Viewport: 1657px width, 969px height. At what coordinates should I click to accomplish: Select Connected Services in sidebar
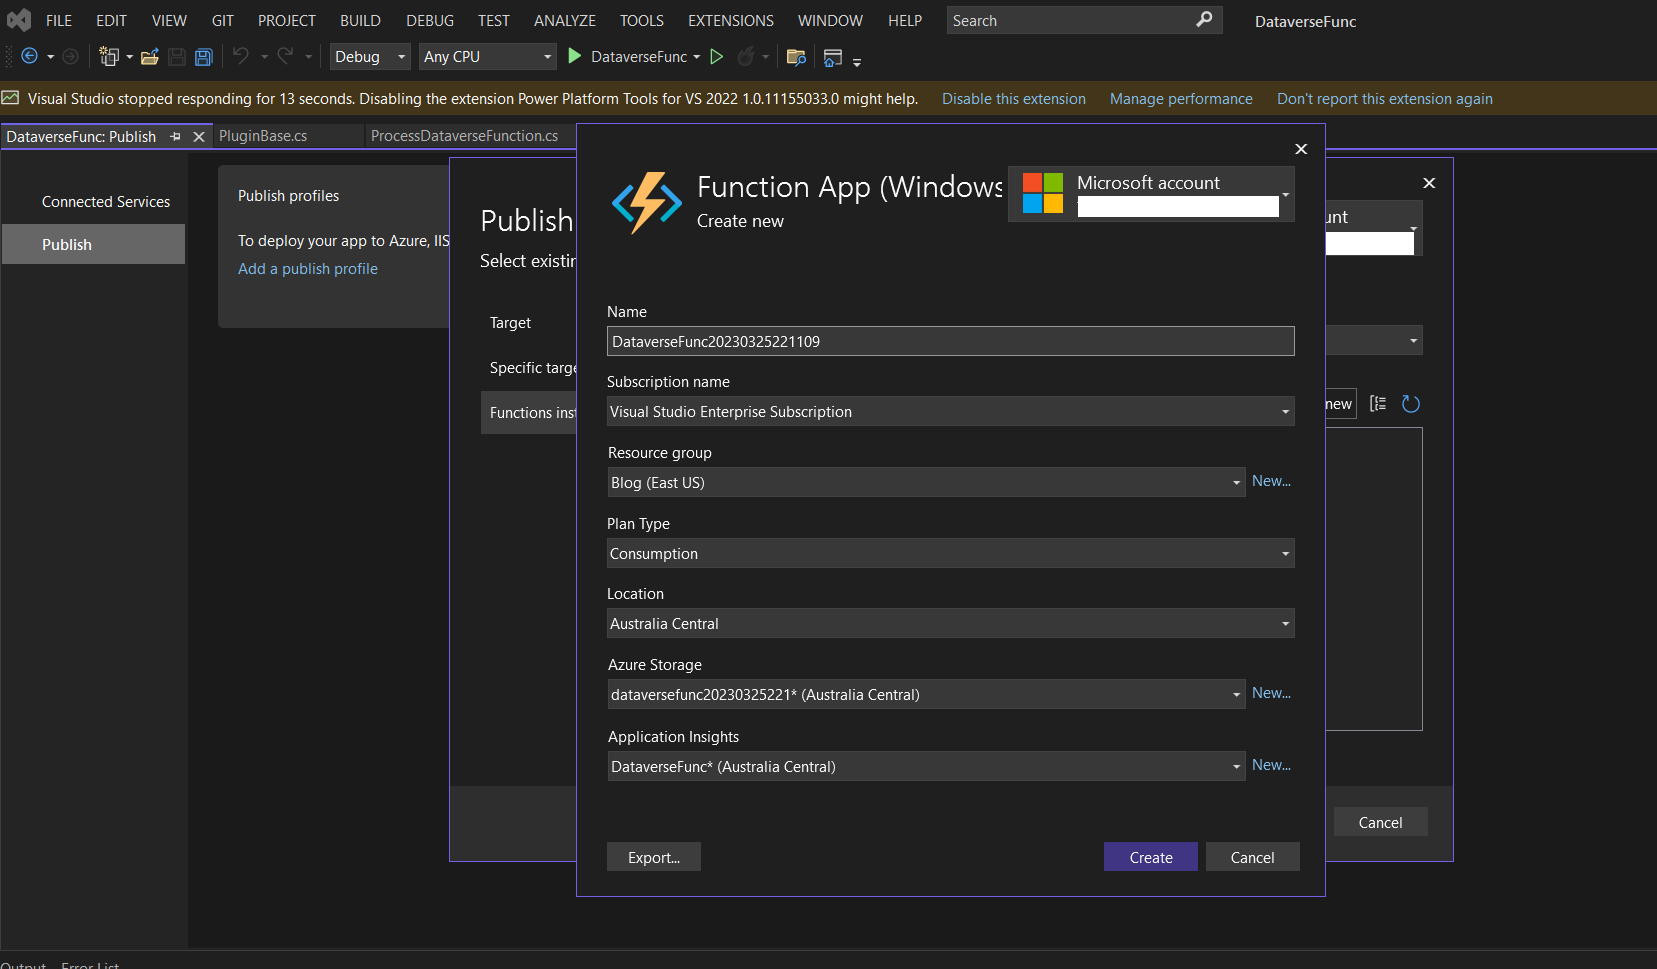[106, 202]
